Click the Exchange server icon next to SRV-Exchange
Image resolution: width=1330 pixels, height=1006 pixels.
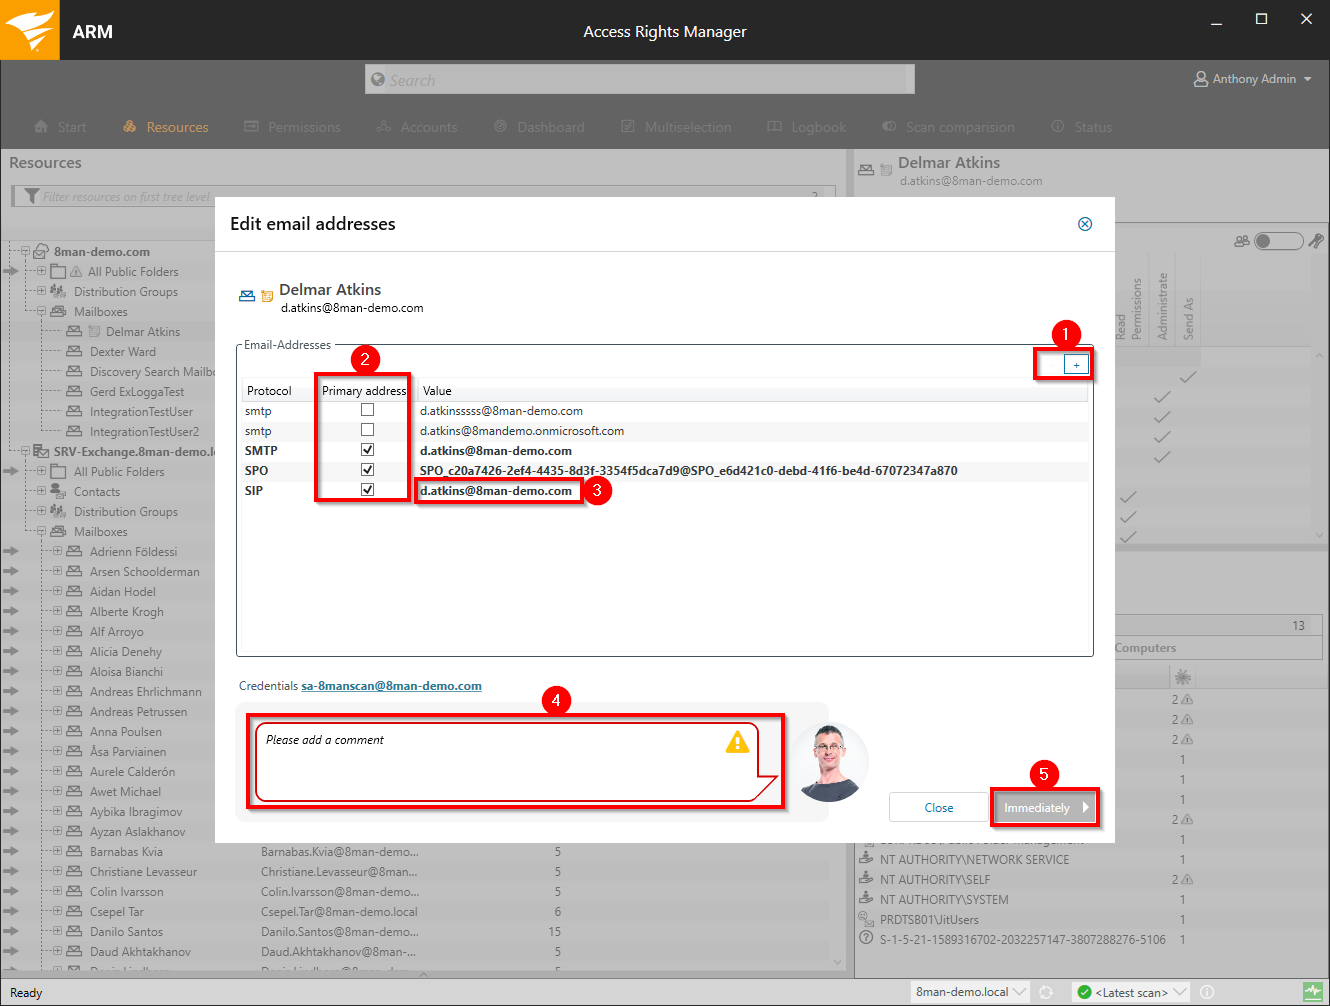pyautogui.click(x=41, y=451)
